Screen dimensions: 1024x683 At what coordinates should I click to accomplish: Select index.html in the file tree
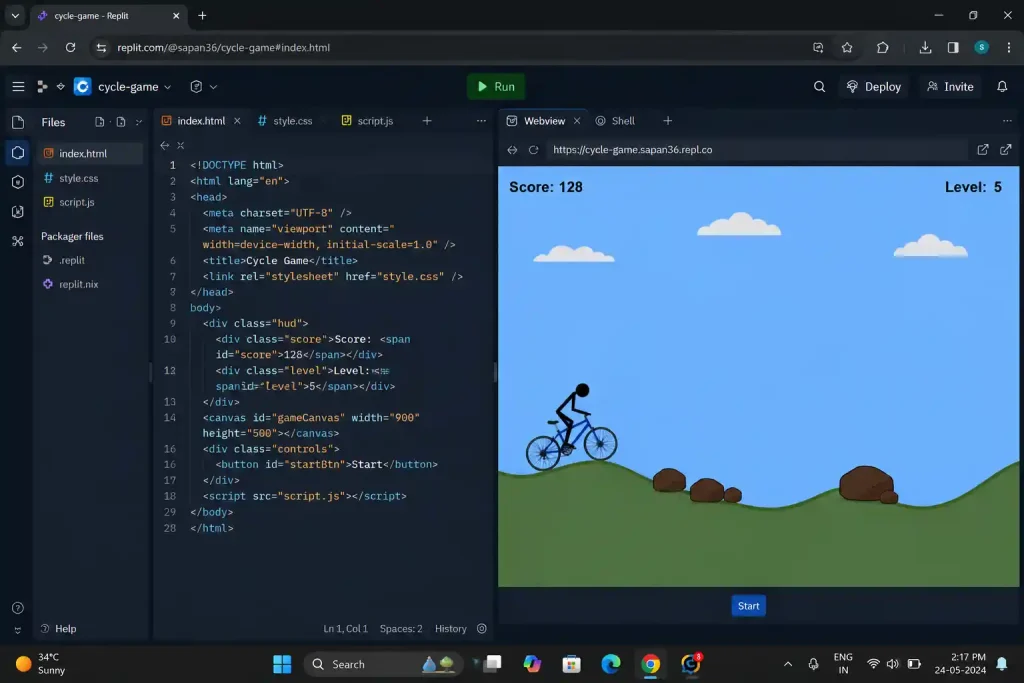click(89, 153)
